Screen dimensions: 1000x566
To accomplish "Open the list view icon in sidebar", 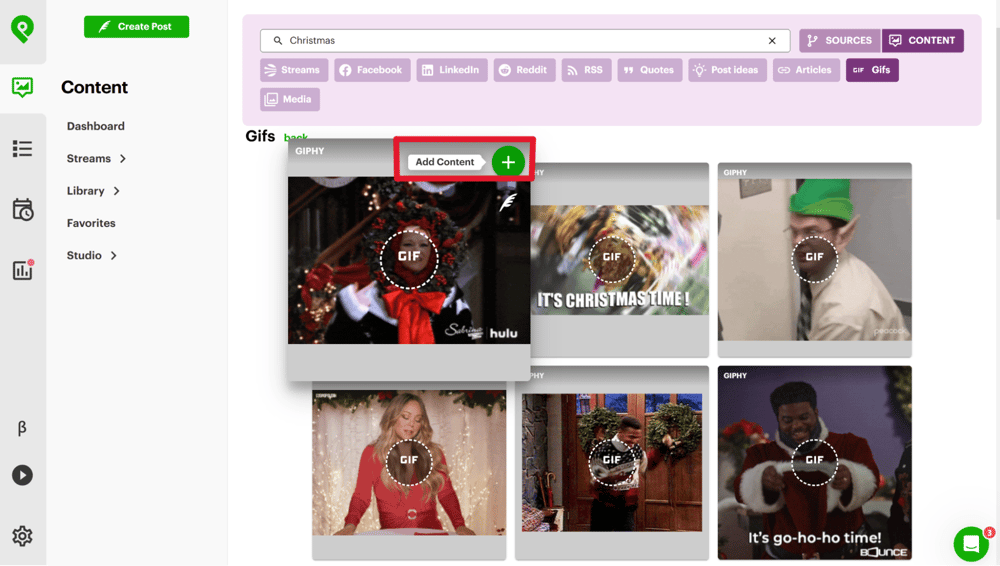I will tap(22, 149).
